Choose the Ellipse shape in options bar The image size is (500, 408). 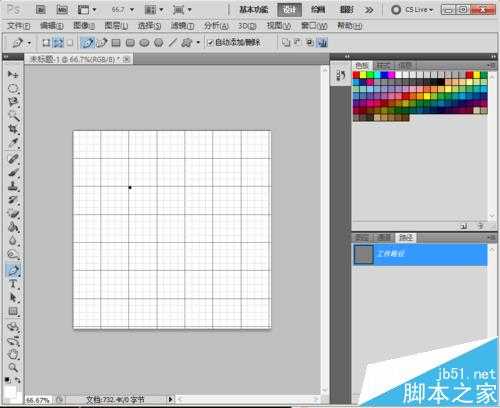(144, 43)
